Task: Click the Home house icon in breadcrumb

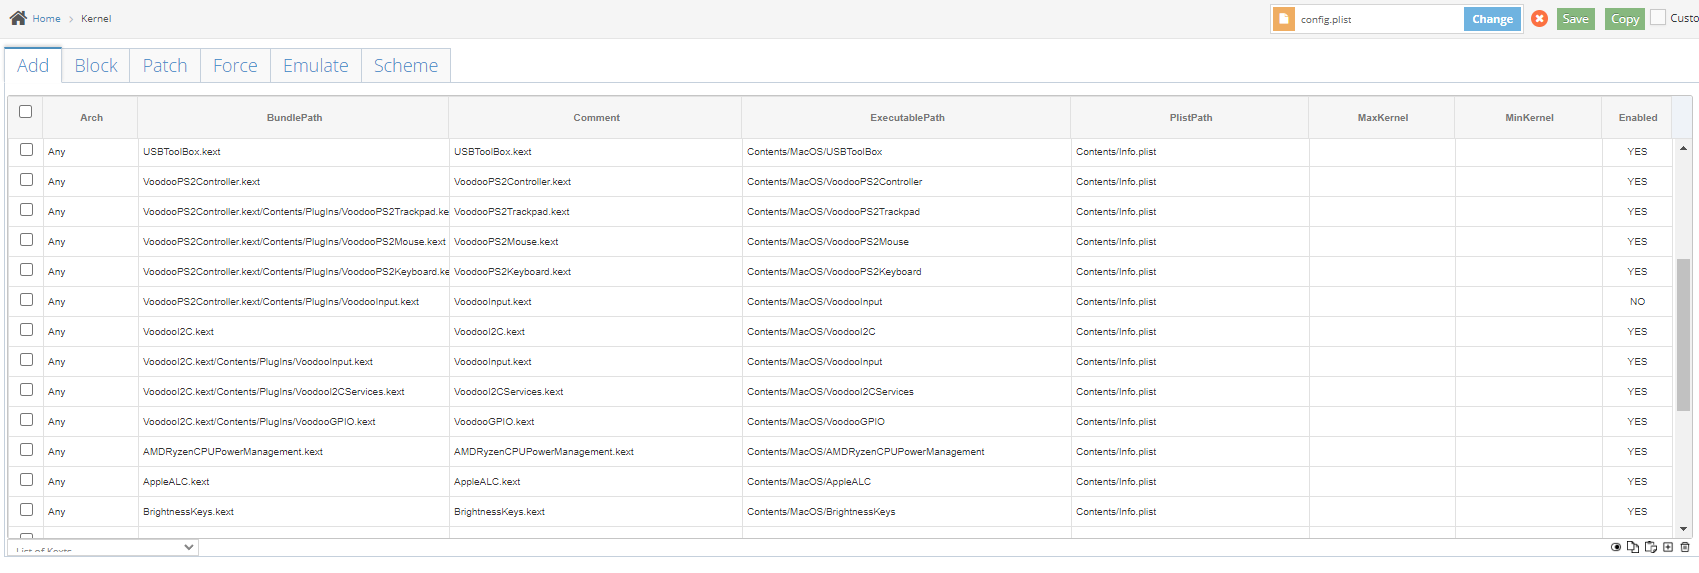Action: coord(18,18)
